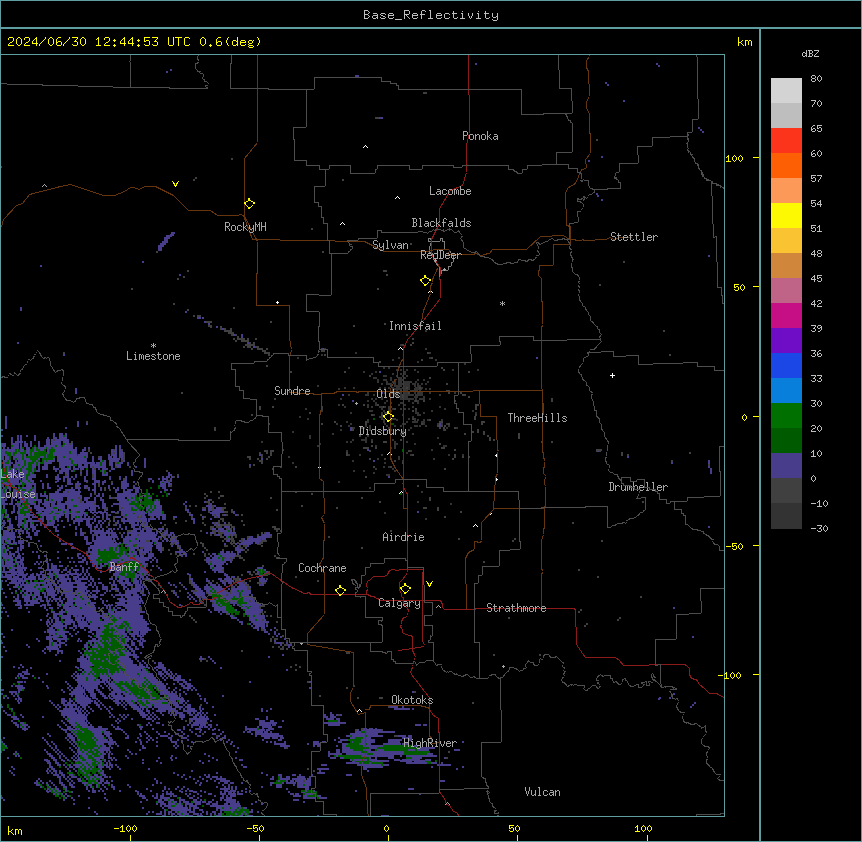Viewport: 862px width, 842px height.
Task: Pick the bright green 30–20 dBZ swatch
Action: [786, 416]
